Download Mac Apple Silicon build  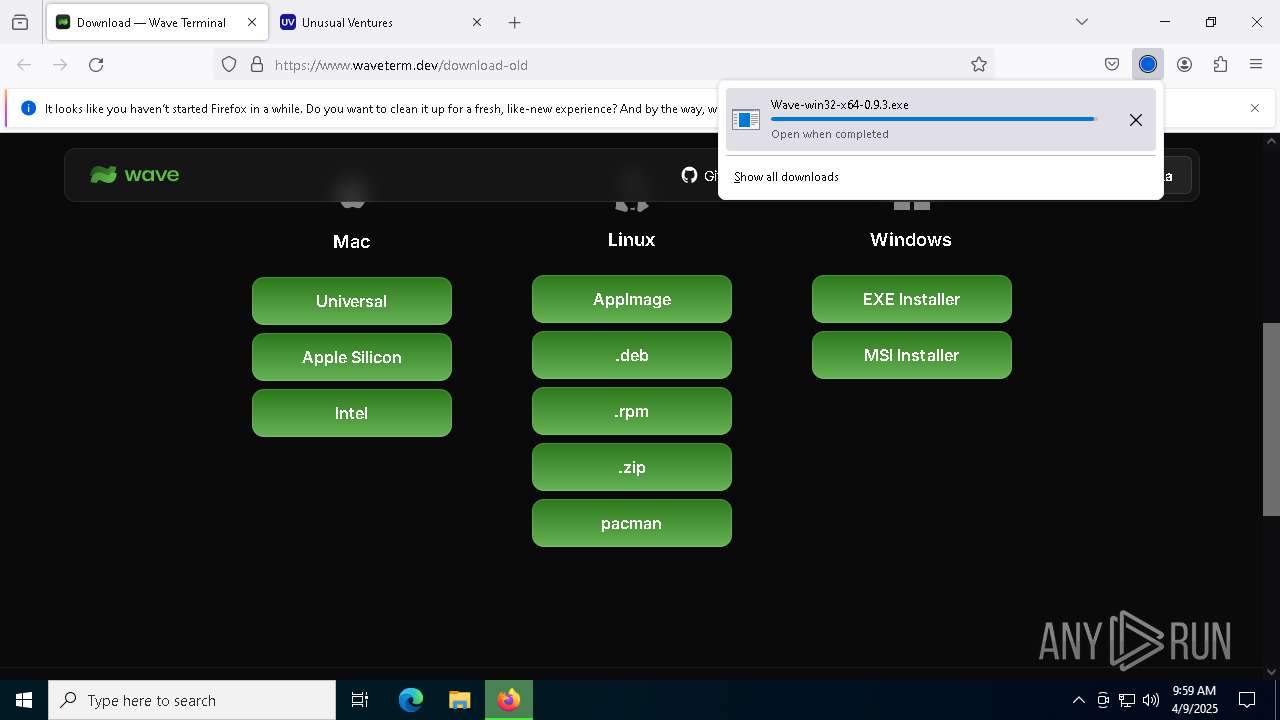pyautogui.click(x=352, y=357)
